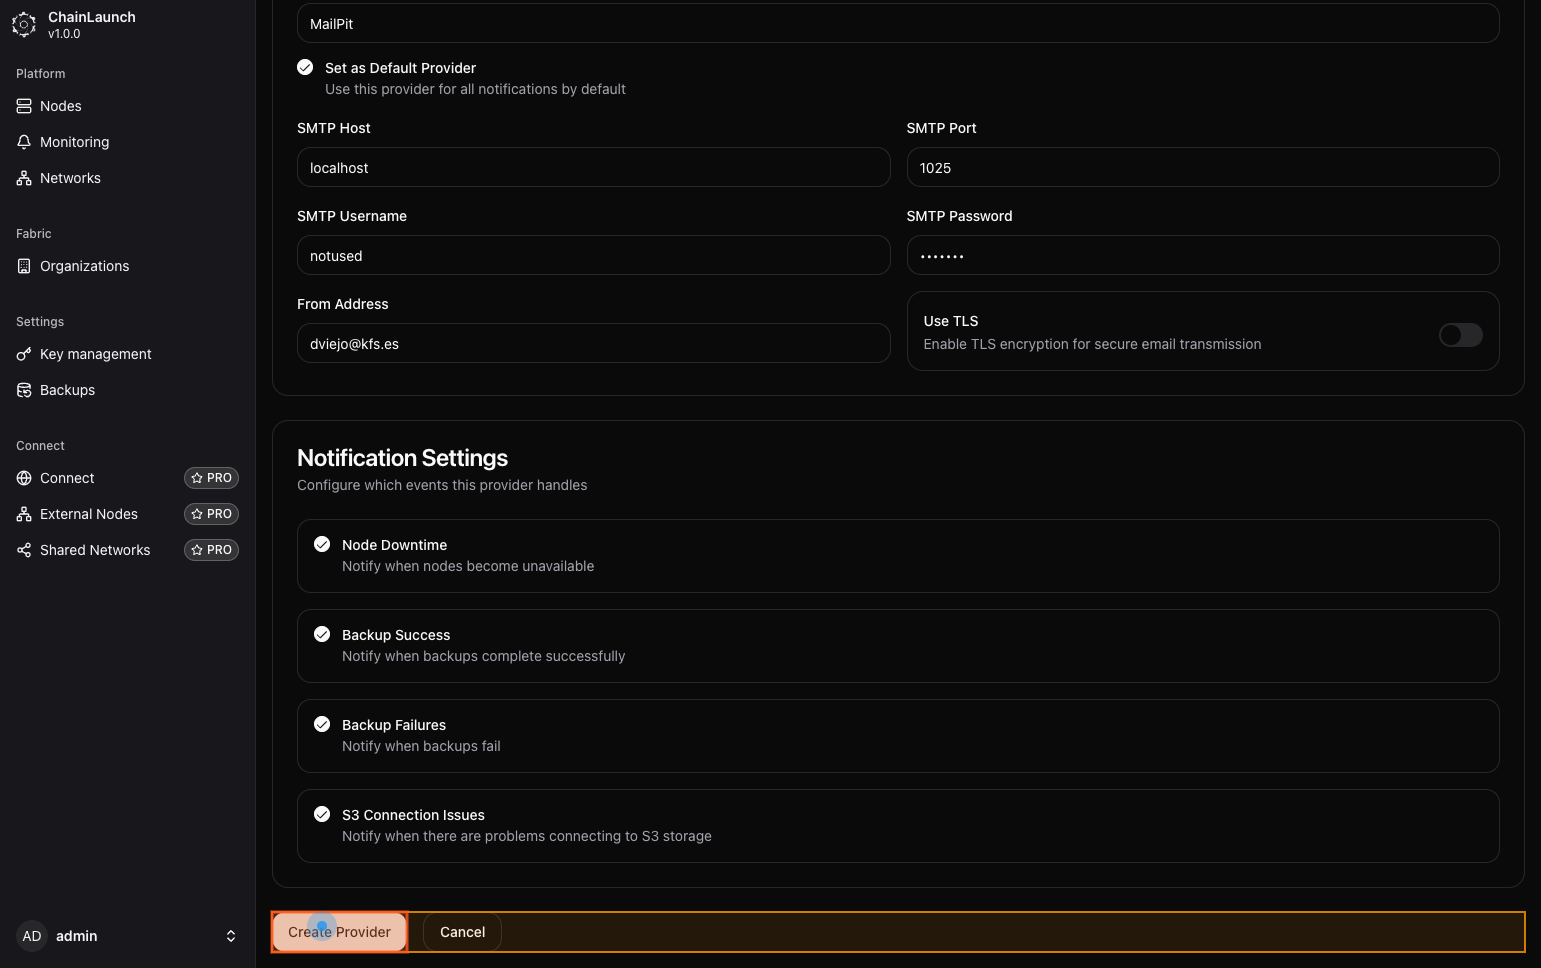Click into the SMTP Port field

click(1202, 168)
